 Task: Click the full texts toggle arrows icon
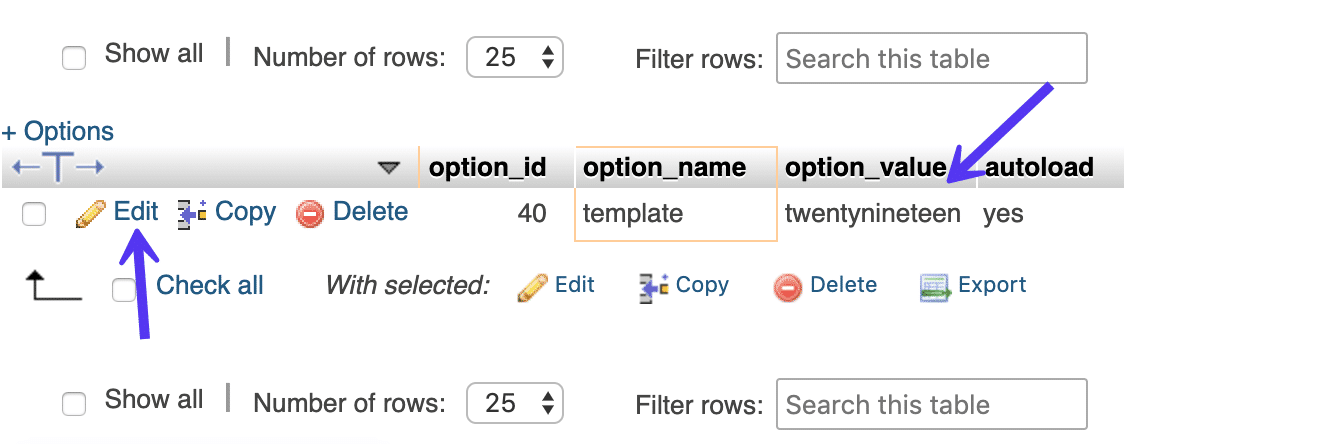(x=58, y=168)
